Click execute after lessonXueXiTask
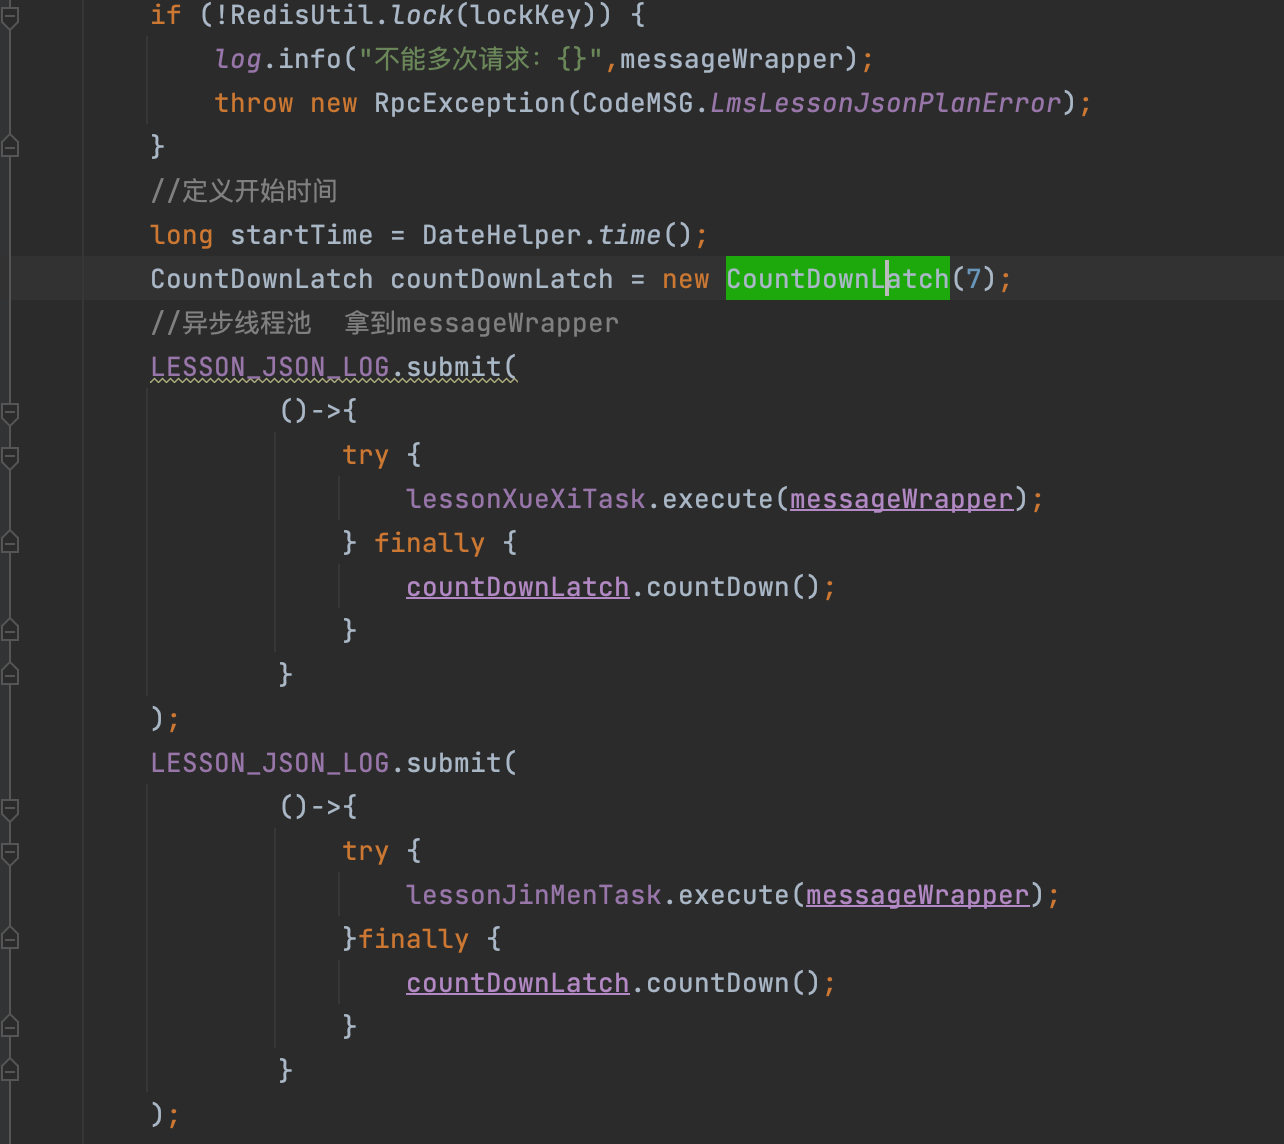 click(718, 499)
